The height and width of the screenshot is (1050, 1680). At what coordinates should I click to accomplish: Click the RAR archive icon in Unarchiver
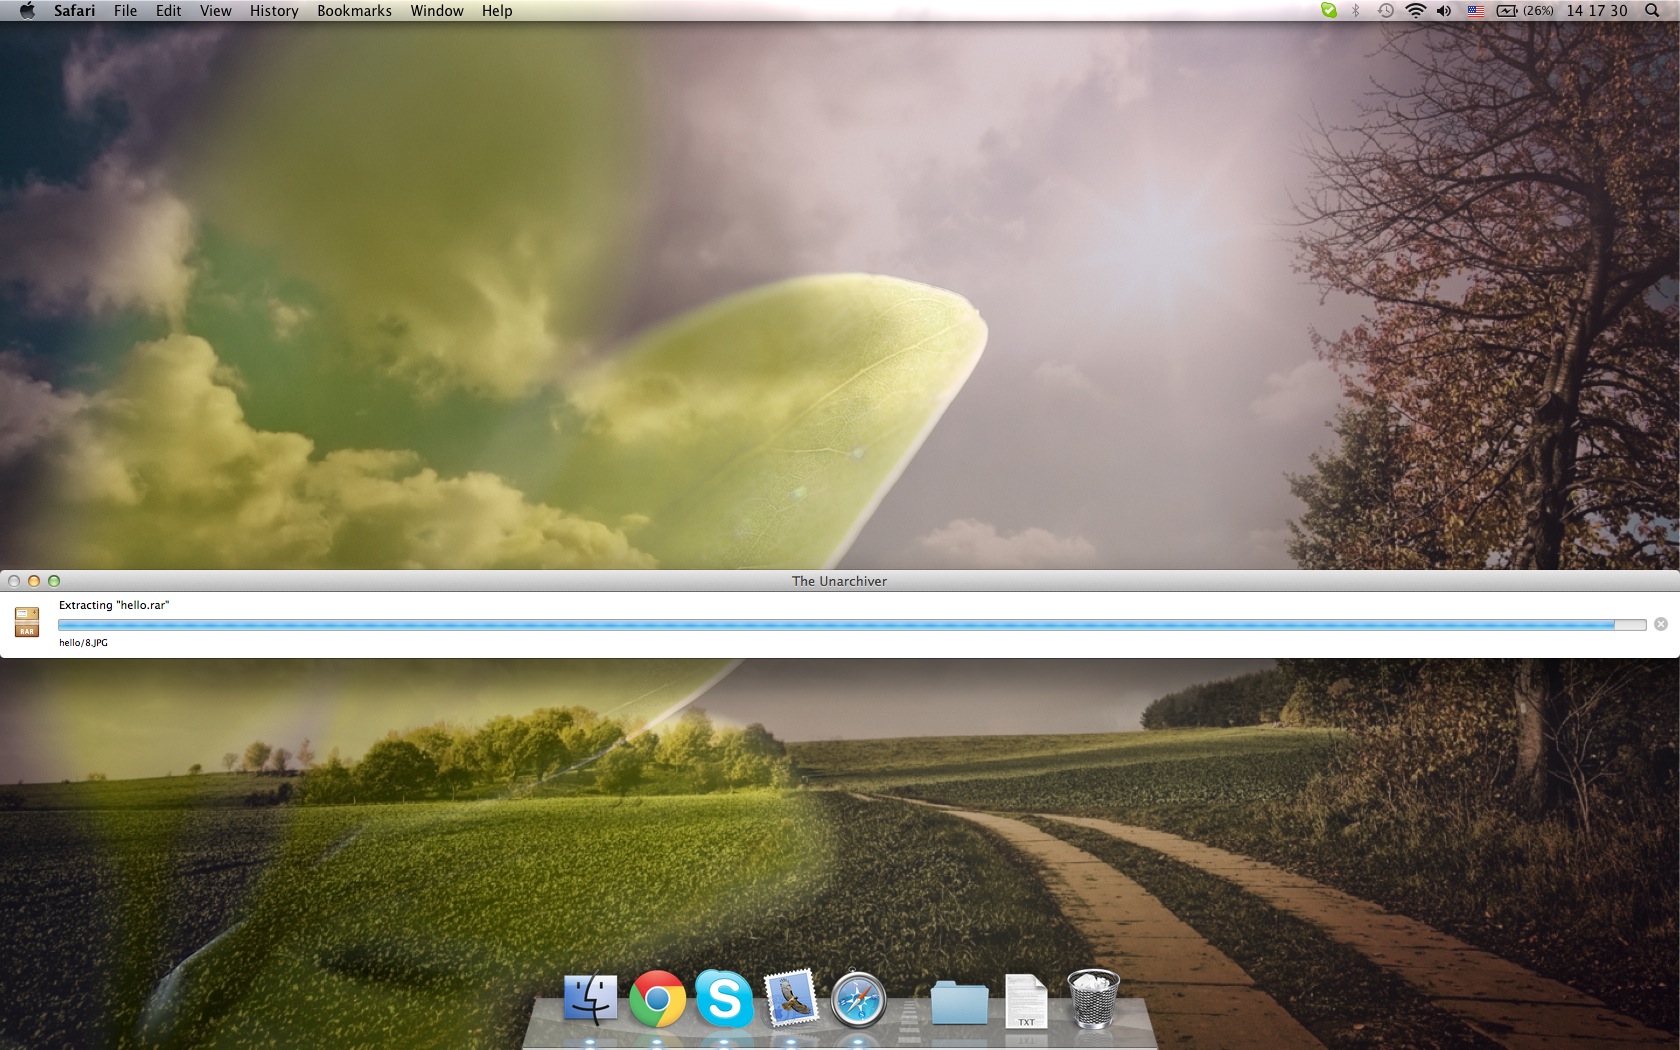click(x=27, y=621)
